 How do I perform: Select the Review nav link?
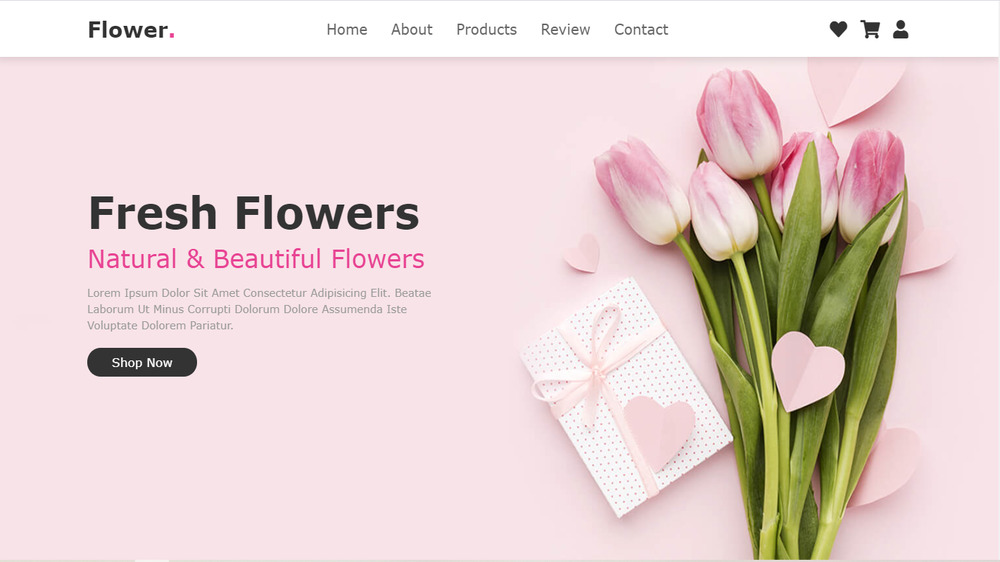click(x=565, y=30)
